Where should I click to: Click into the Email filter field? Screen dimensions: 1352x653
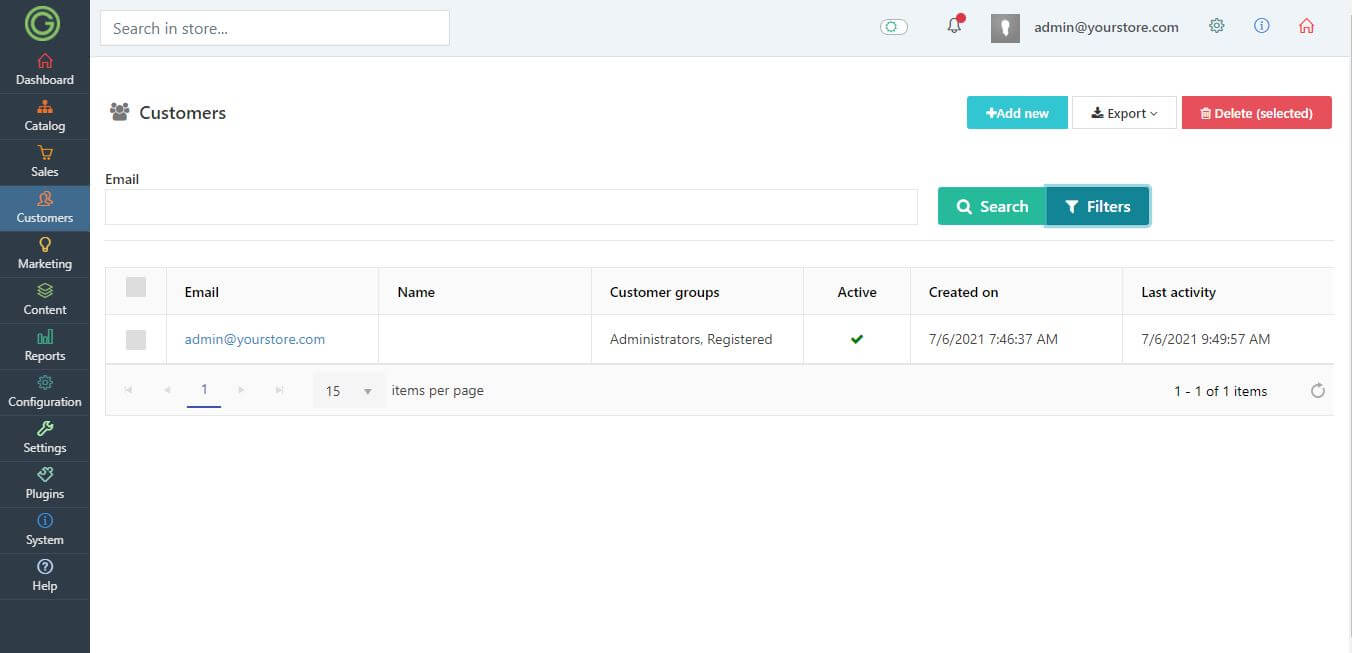tap(511, 207)
